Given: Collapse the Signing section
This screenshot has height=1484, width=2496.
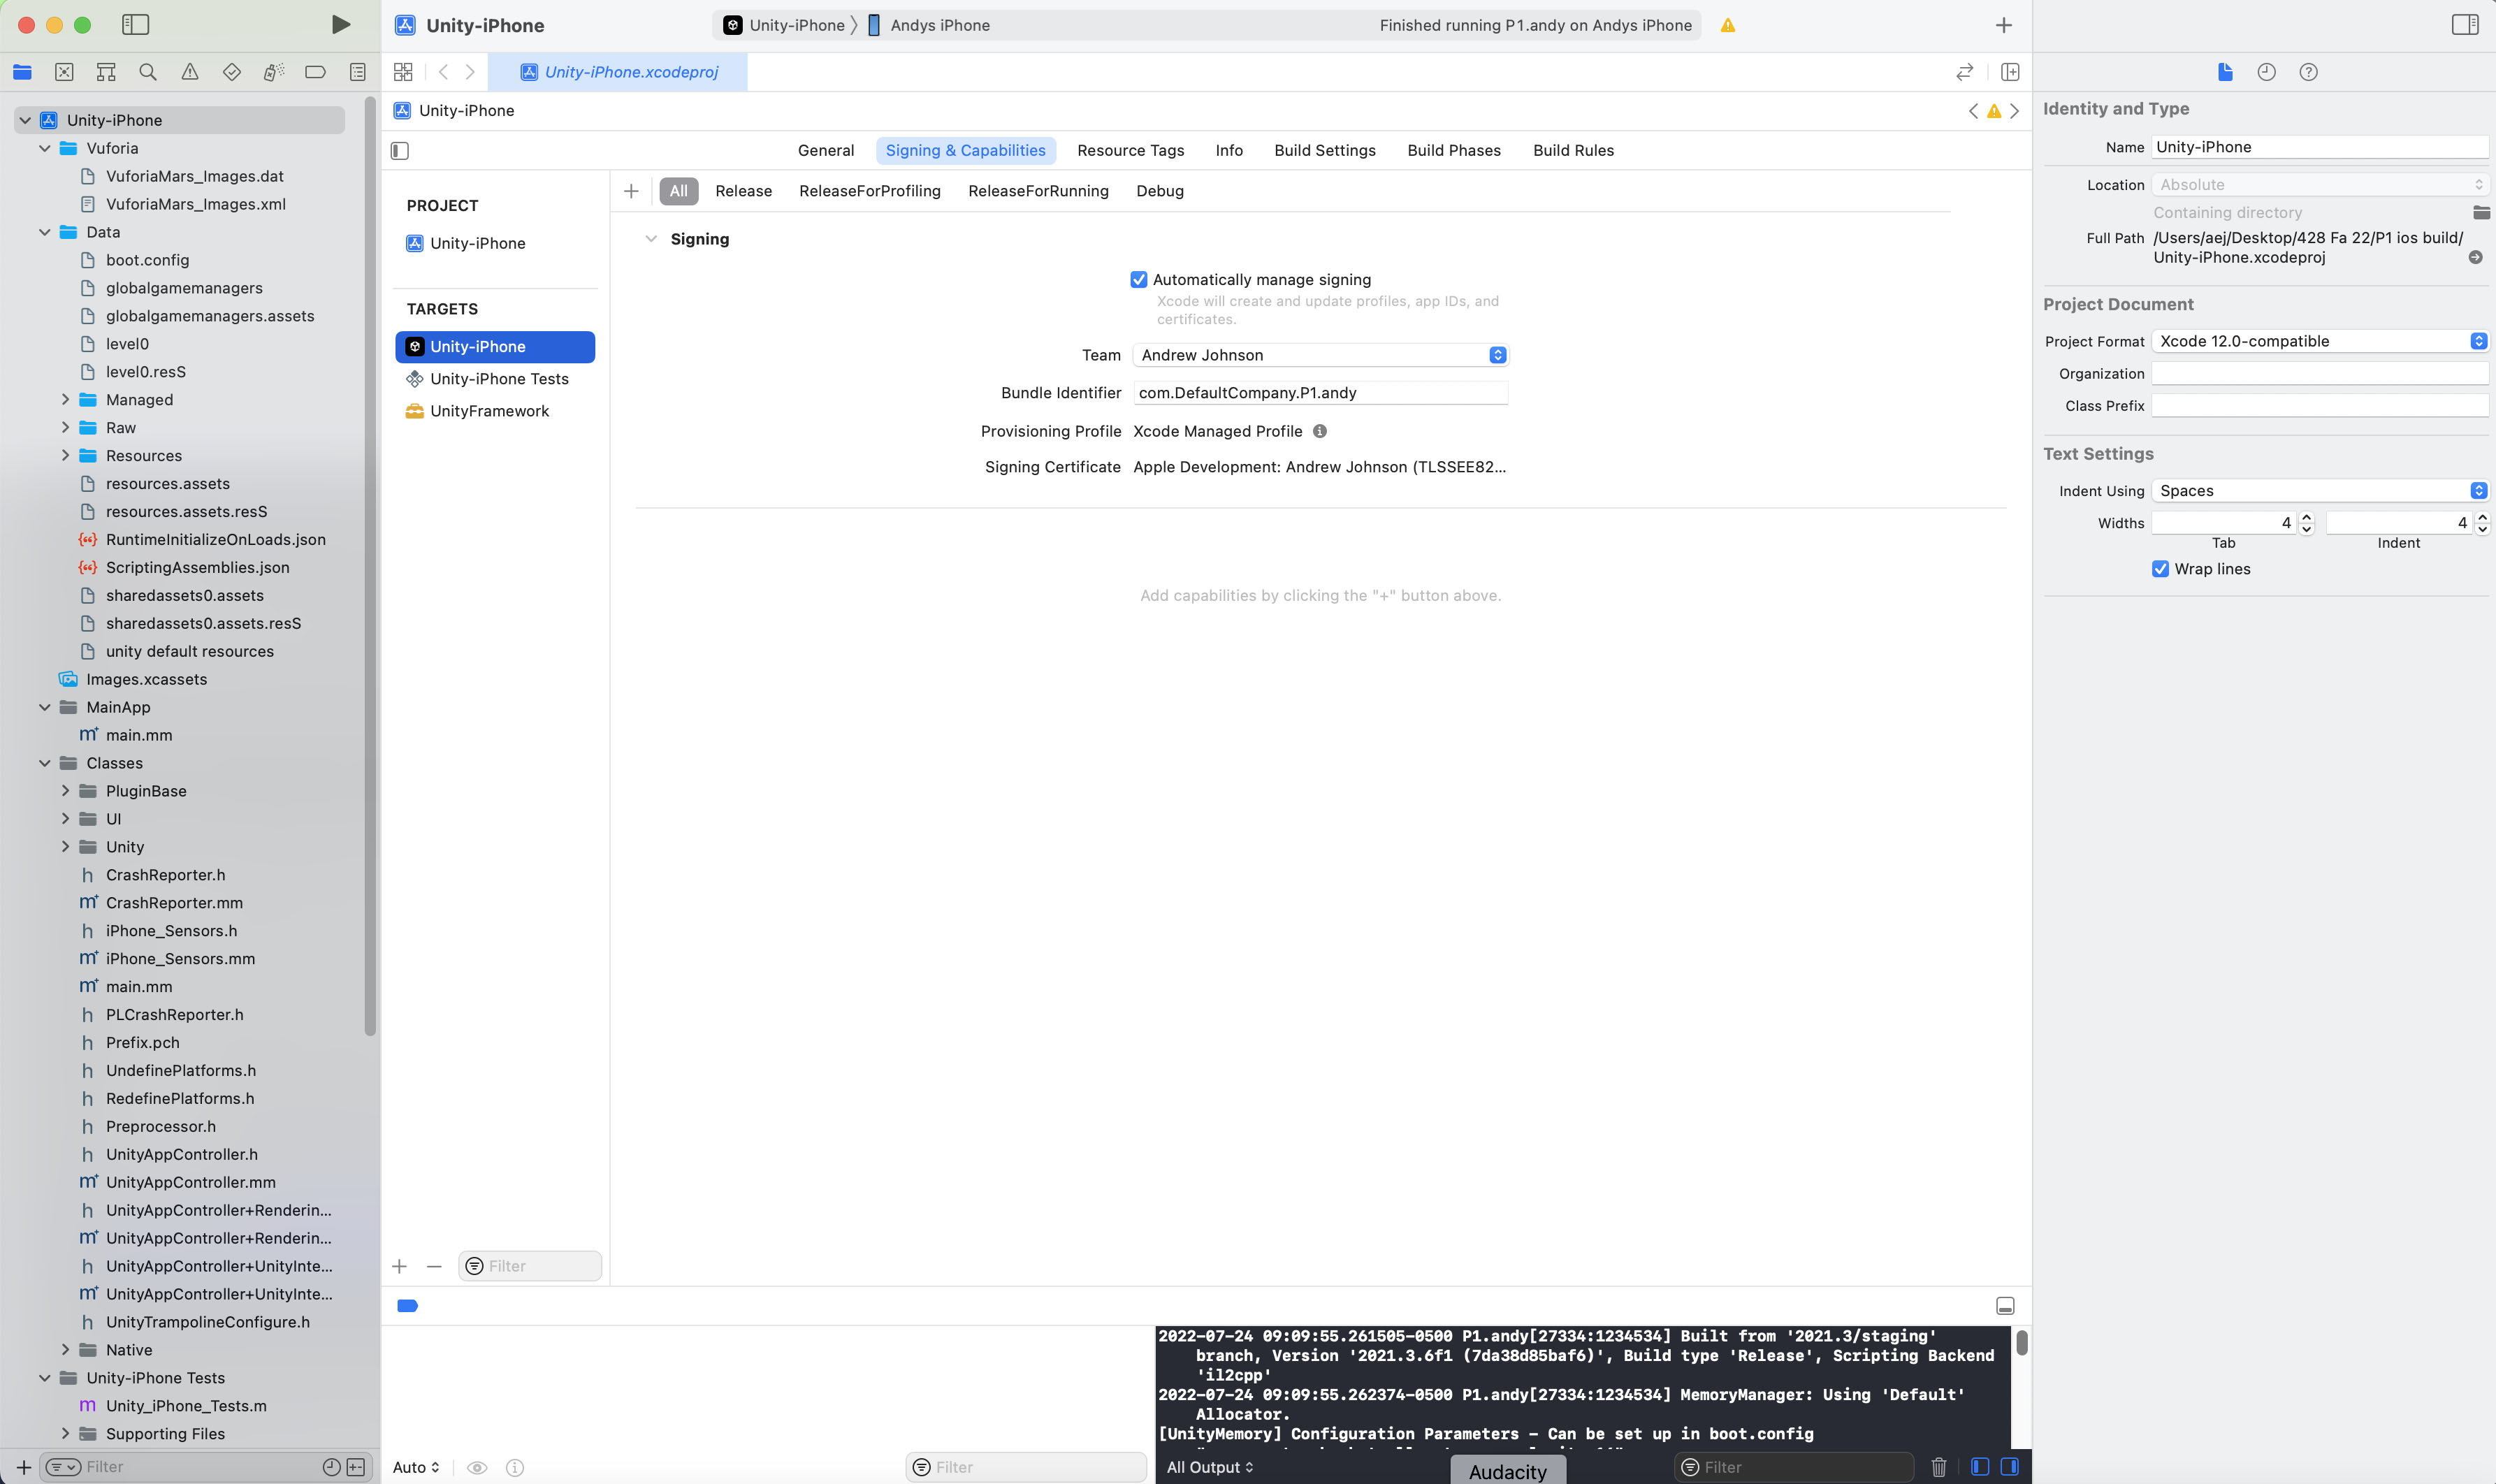Looking at the screenshot, I should pos(651,239).
